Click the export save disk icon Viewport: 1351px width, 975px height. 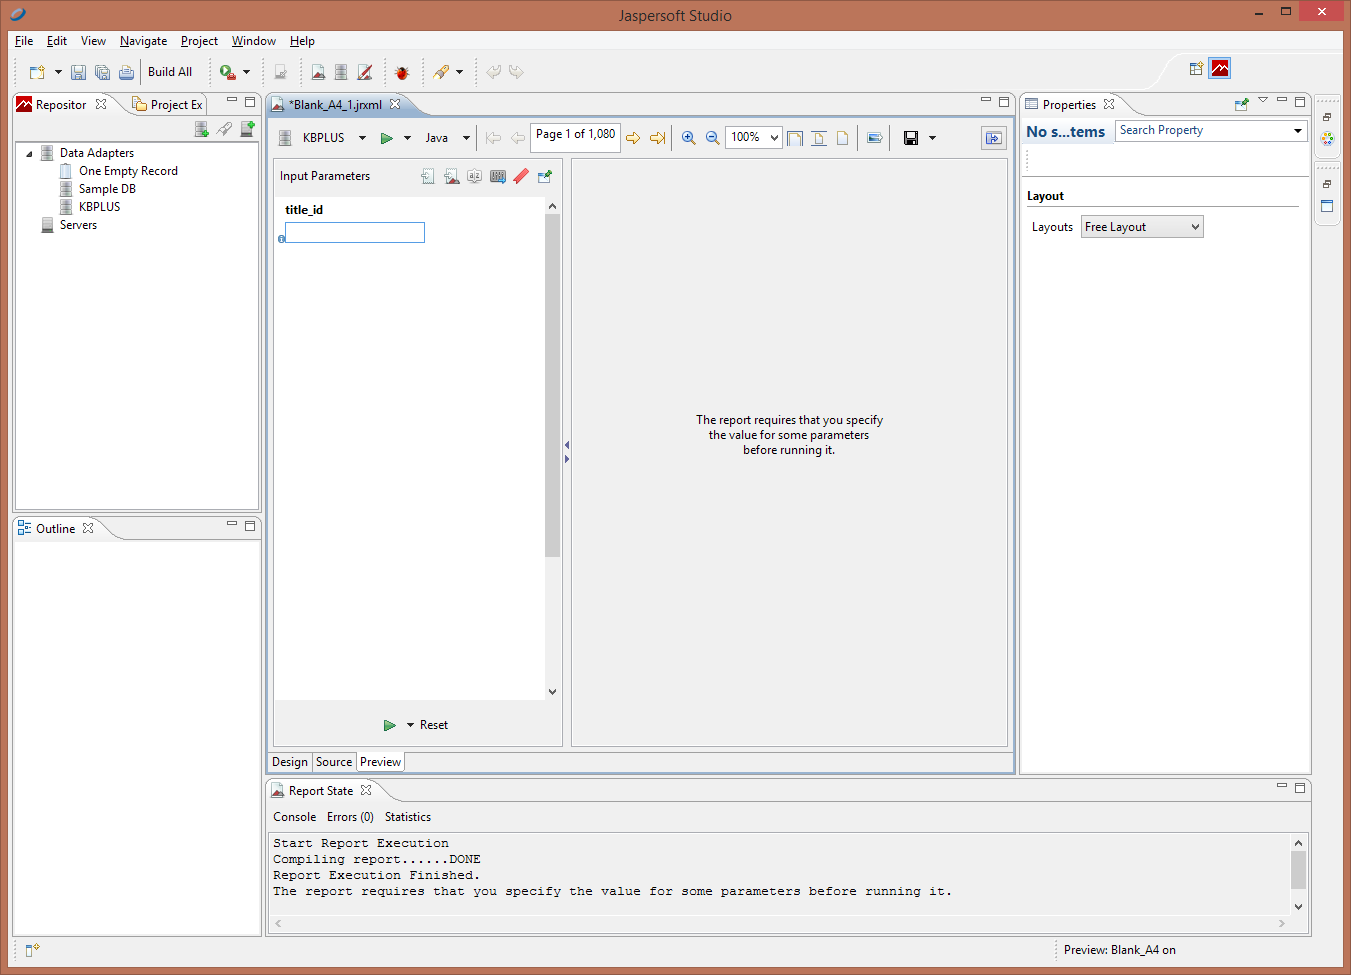click(911, 138)
